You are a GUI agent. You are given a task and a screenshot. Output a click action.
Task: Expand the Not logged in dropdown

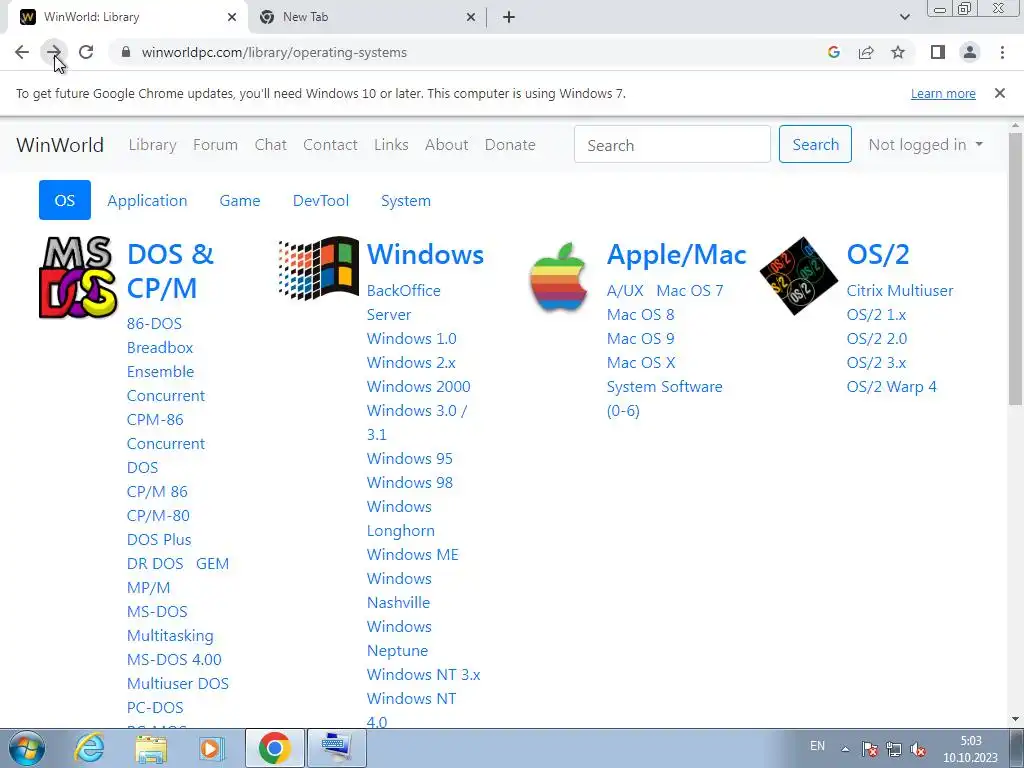click(x=925, y=144)
